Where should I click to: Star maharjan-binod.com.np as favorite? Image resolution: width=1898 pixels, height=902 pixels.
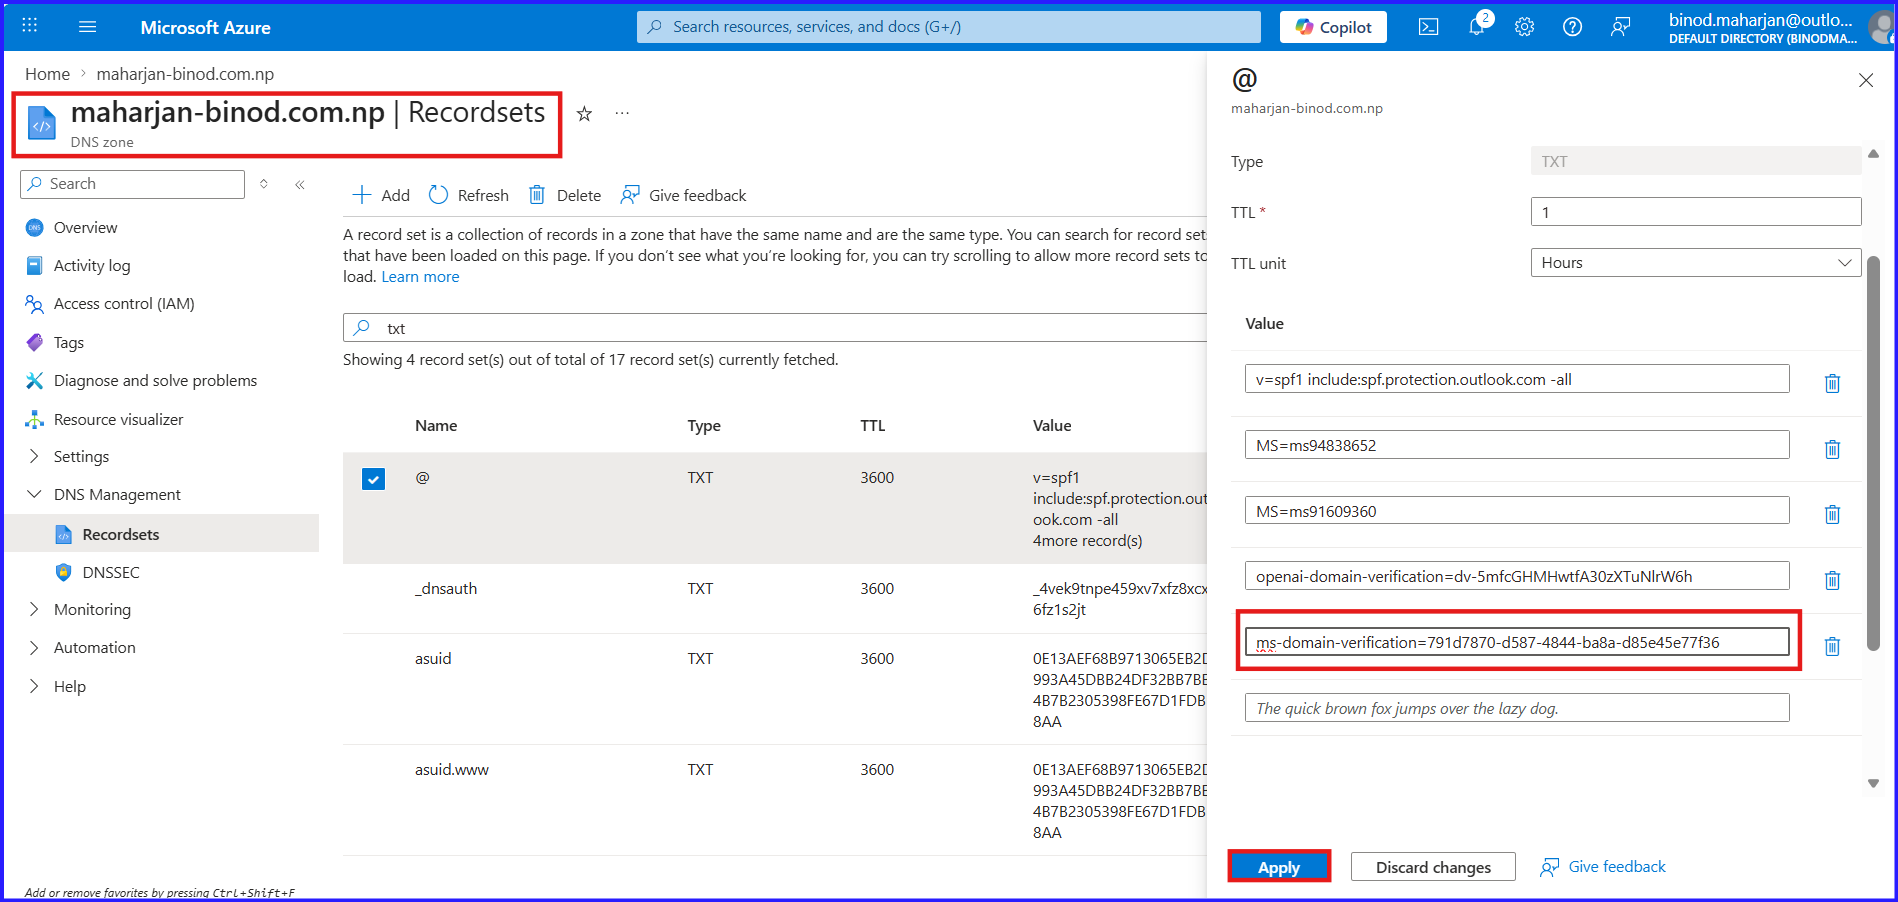[583, 114]
